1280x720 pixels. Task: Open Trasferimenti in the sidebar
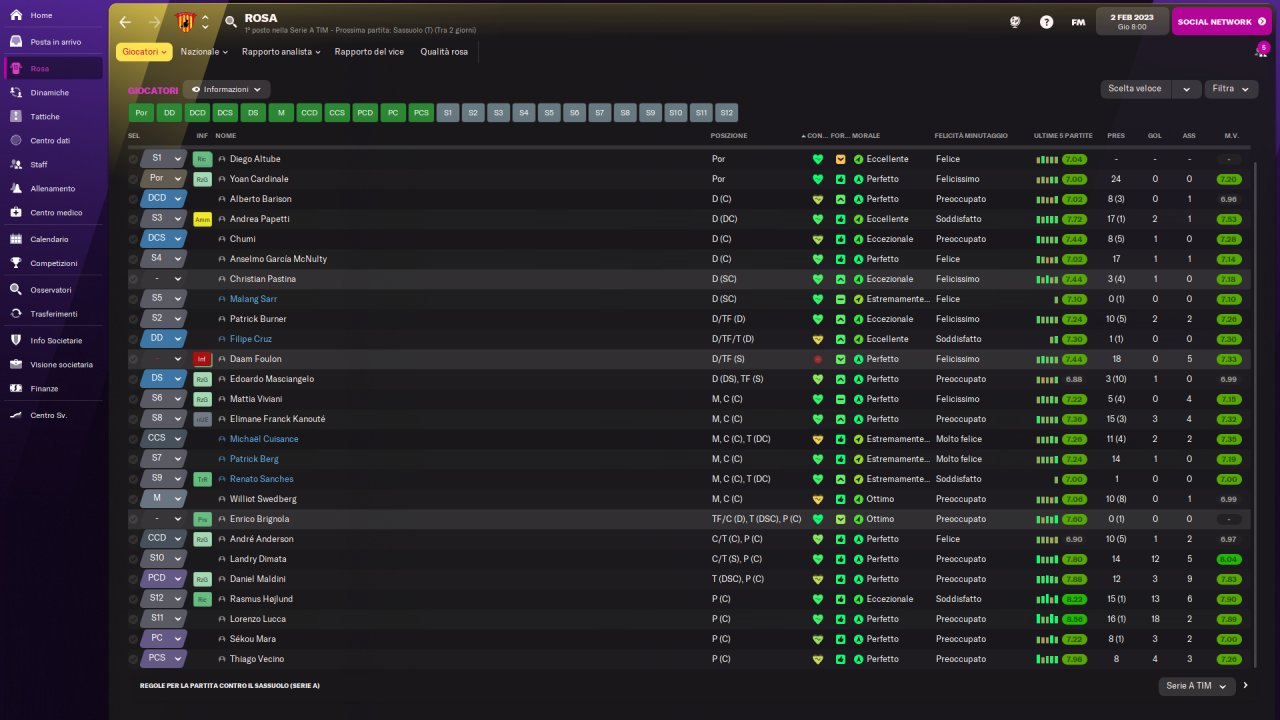click(54, 314)
